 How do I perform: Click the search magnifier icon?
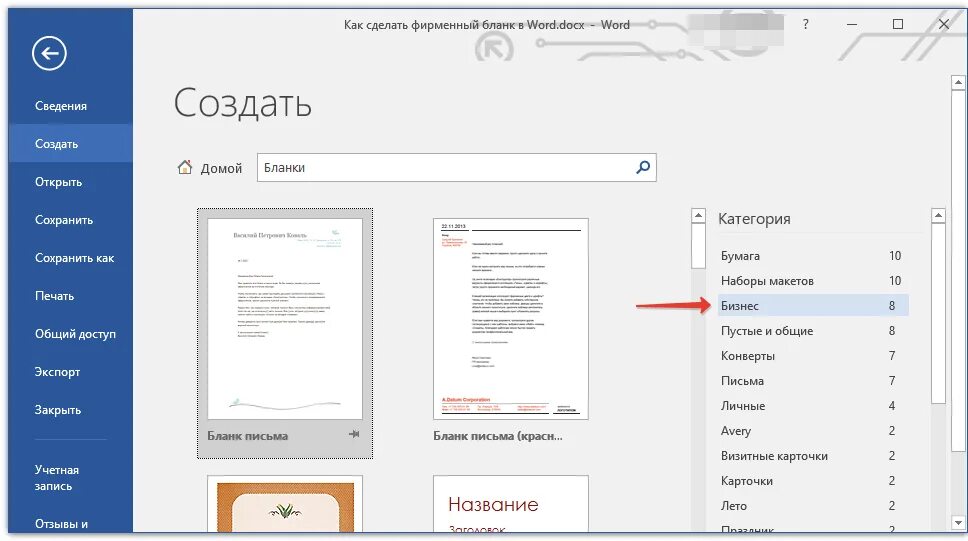click(x=643, y=167)
